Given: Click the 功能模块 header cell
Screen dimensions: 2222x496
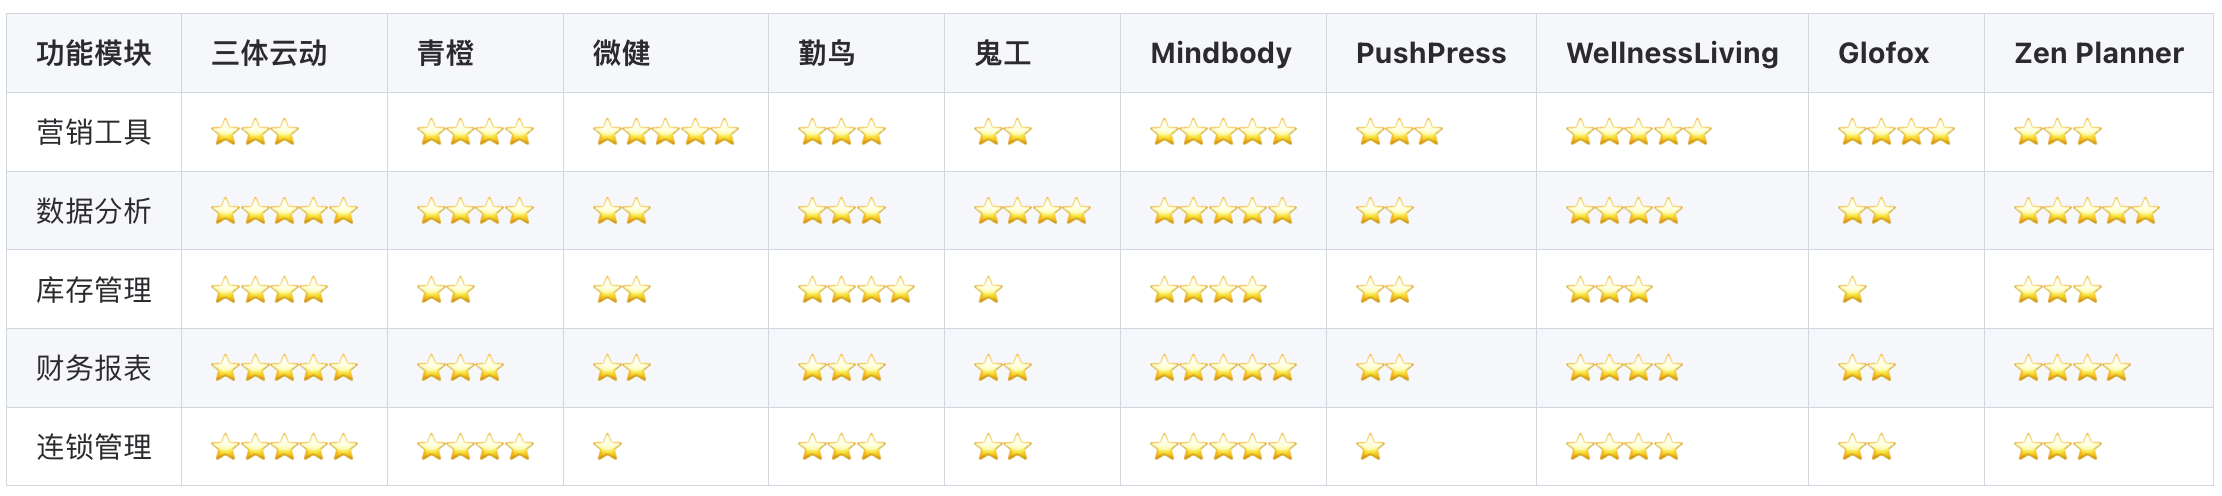Looking at the screenshot, I should [93, 53].
